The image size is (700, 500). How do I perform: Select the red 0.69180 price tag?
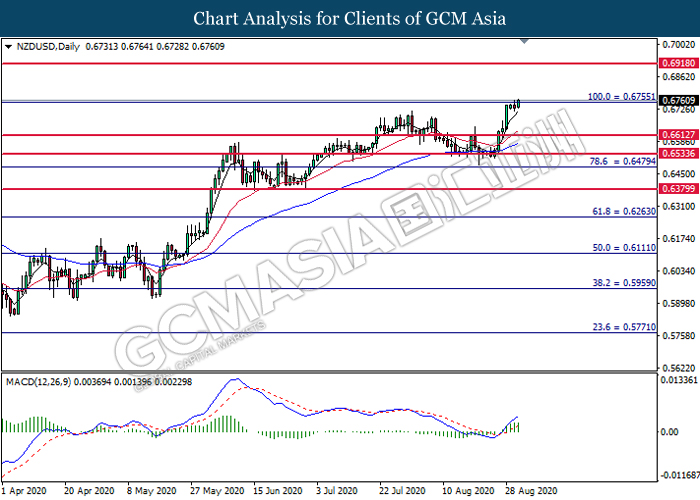pyautogui.click(x=677, y=62)
